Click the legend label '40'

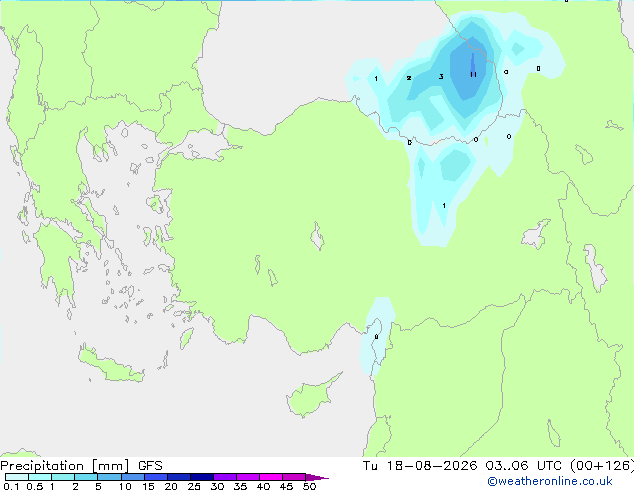click(263, 486)
